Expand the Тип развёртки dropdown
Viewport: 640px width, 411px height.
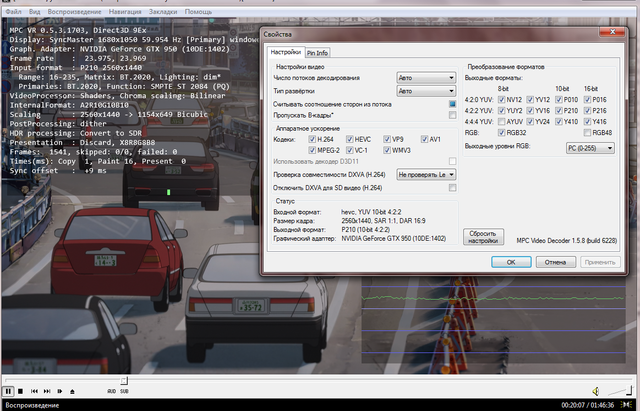[426, 91]
